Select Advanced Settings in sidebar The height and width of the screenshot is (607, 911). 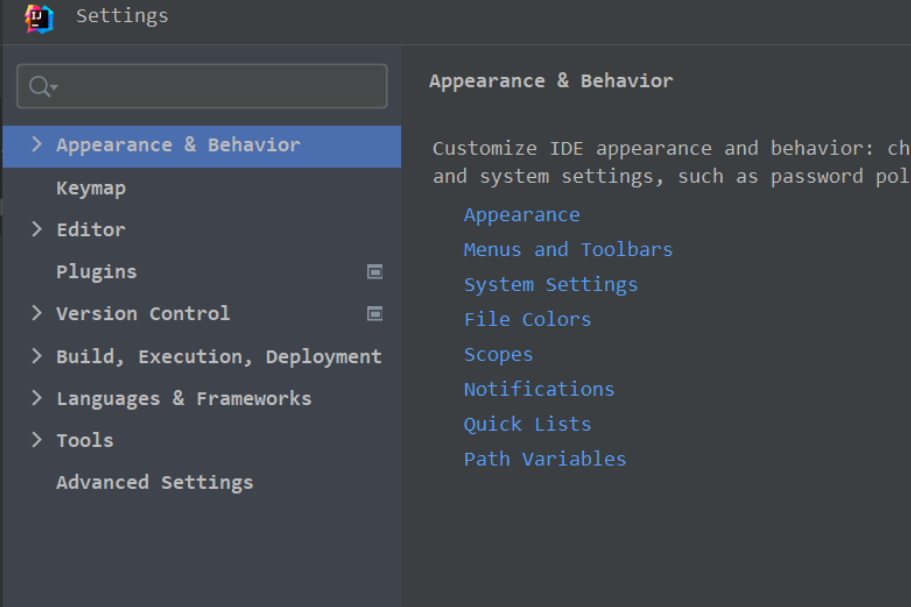click(155, 482)
